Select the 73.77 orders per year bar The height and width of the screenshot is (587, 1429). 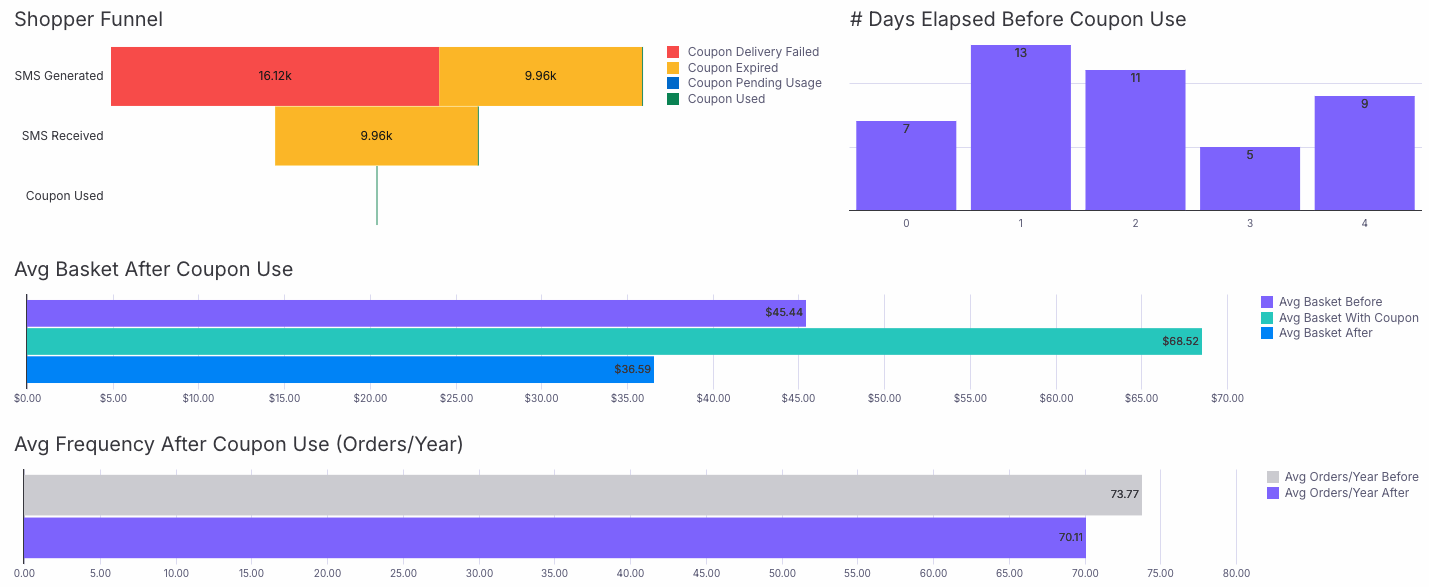coord(583,495)
